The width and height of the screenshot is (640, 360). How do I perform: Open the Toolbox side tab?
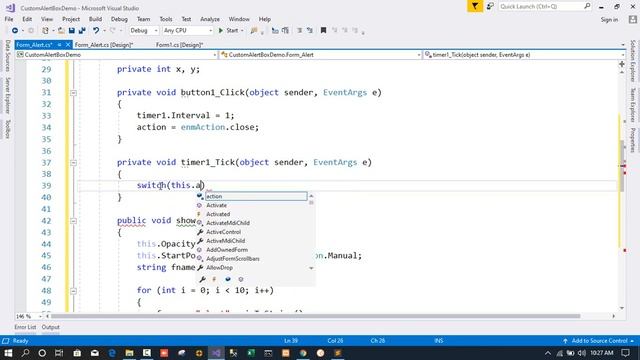(x=7, y=129)
